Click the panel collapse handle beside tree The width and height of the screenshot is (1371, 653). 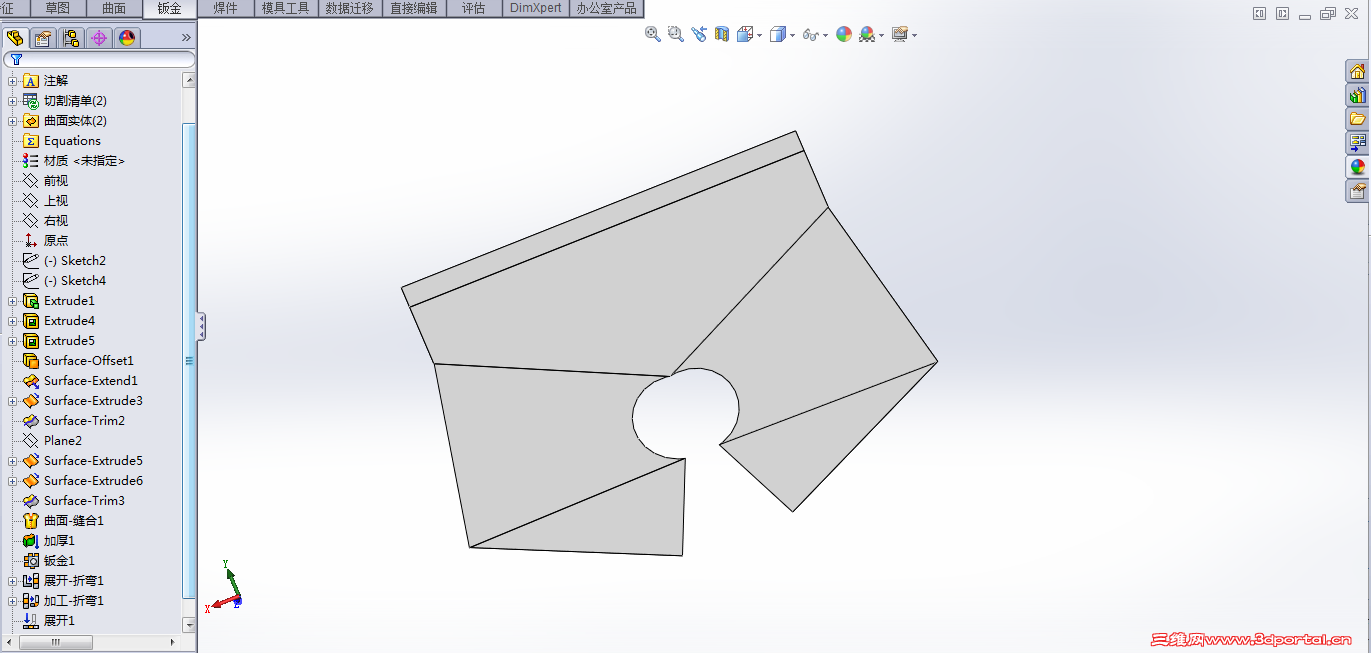(201, 326)
